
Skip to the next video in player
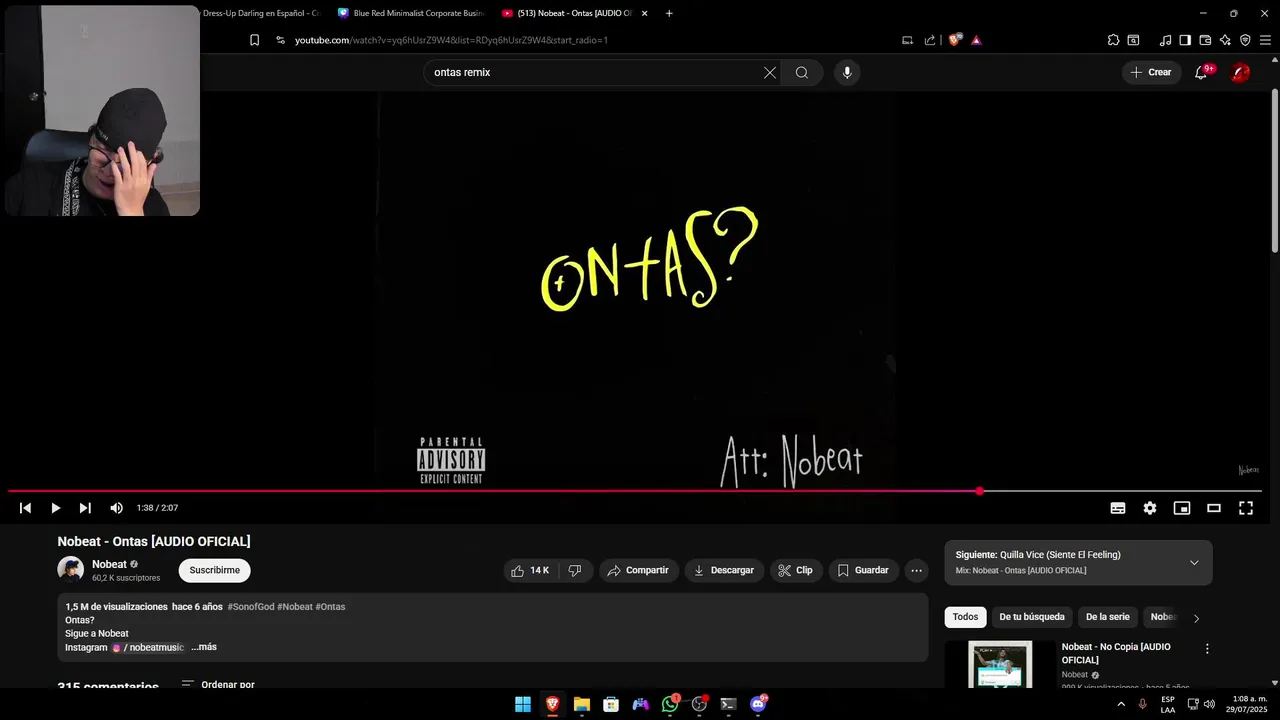[x=85, y=508]
